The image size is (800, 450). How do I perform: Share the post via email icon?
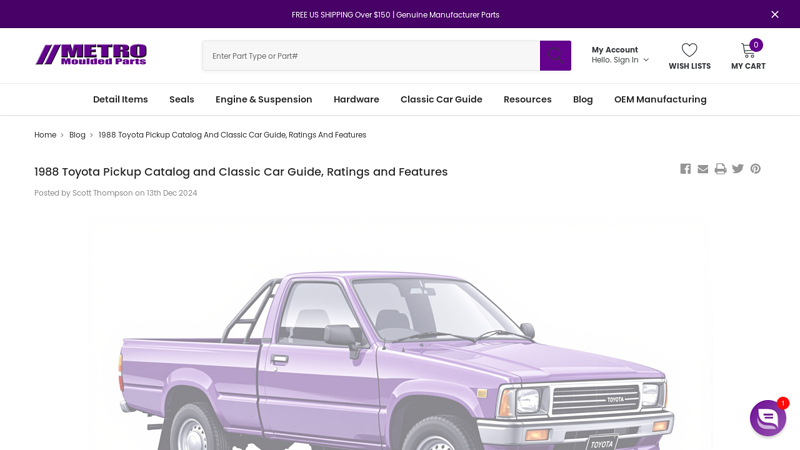pyautogui.click(x=703, y=169)
